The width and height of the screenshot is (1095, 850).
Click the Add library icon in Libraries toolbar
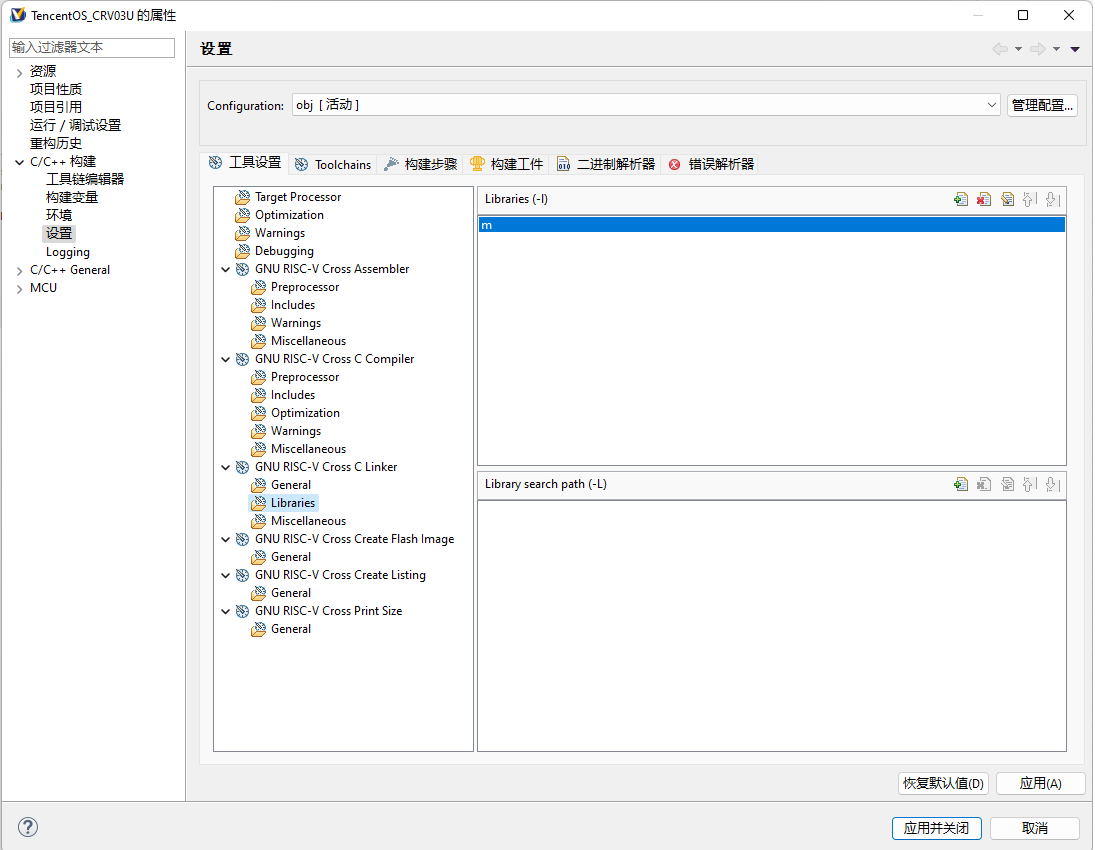[x=961, y=199]
